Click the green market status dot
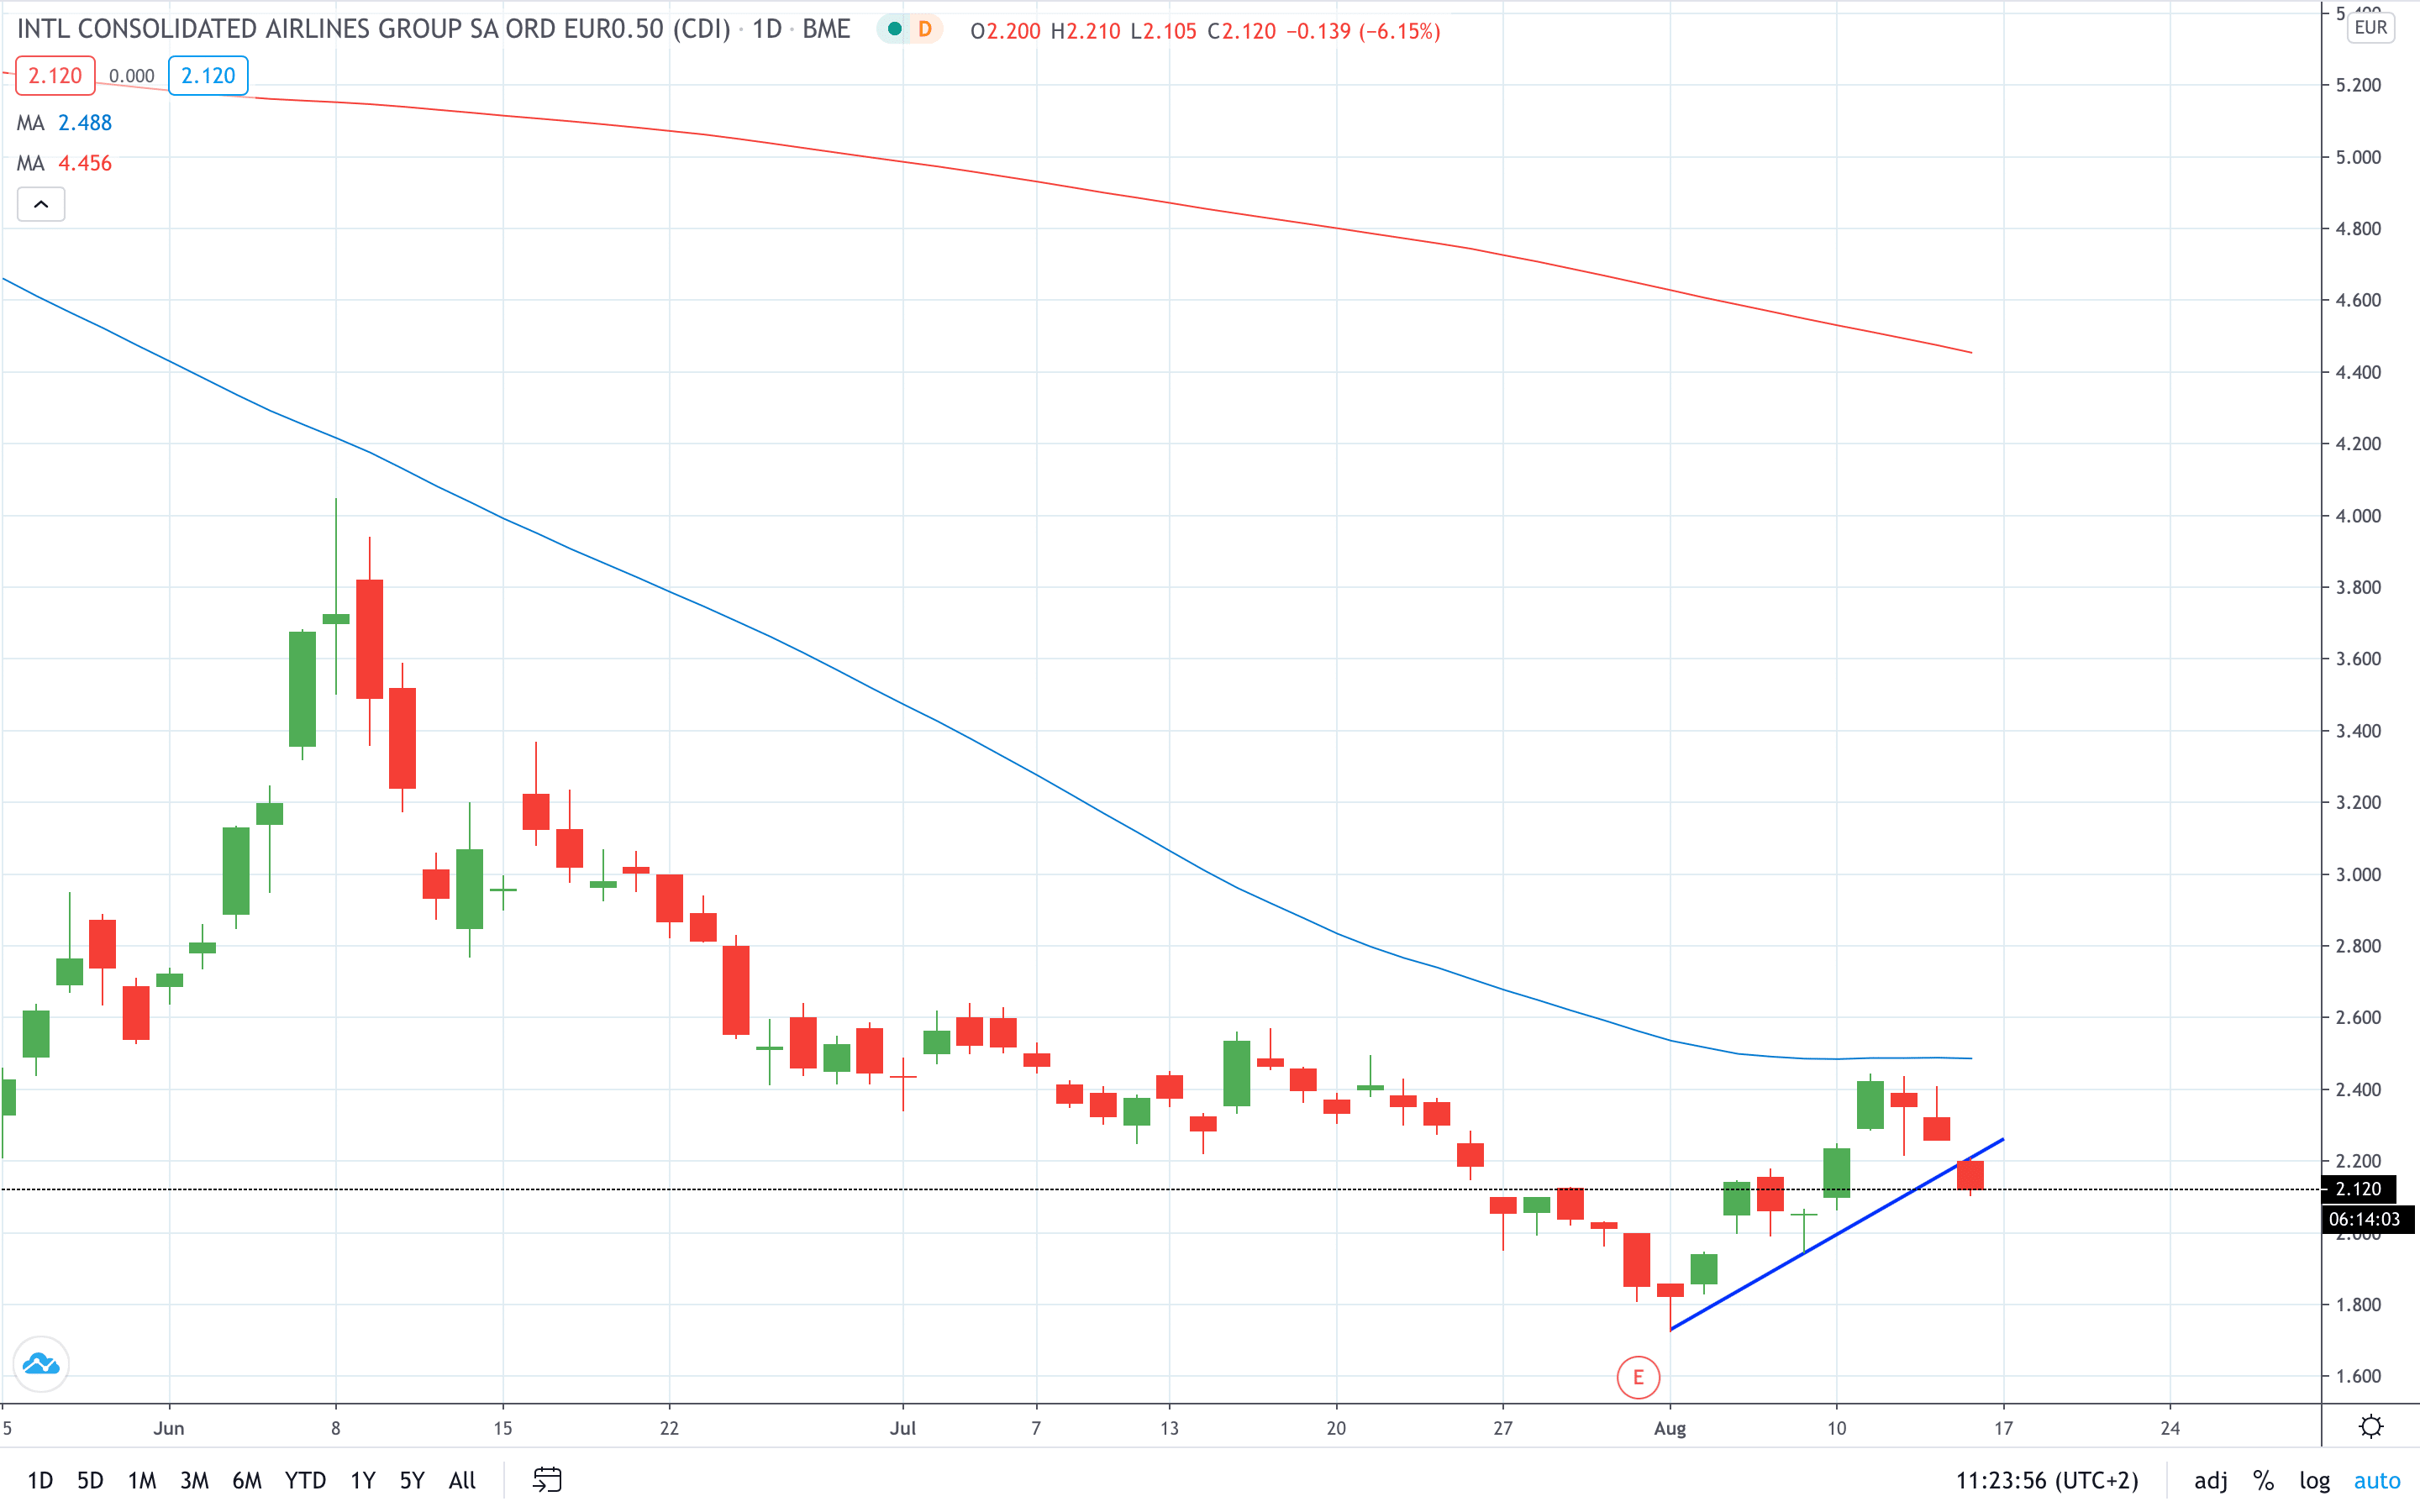This screenshot has height=1512, width=2420. (x=895, y=30)
